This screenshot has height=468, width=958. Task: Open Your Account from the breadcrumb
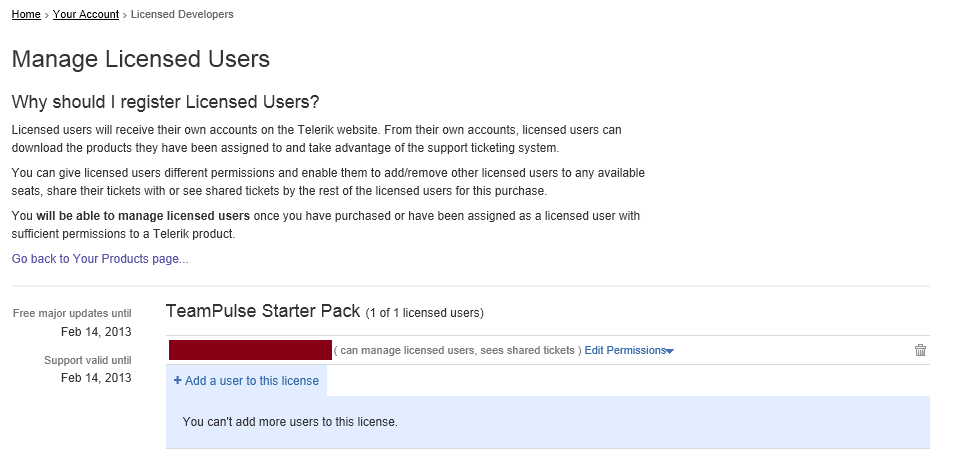86,14
